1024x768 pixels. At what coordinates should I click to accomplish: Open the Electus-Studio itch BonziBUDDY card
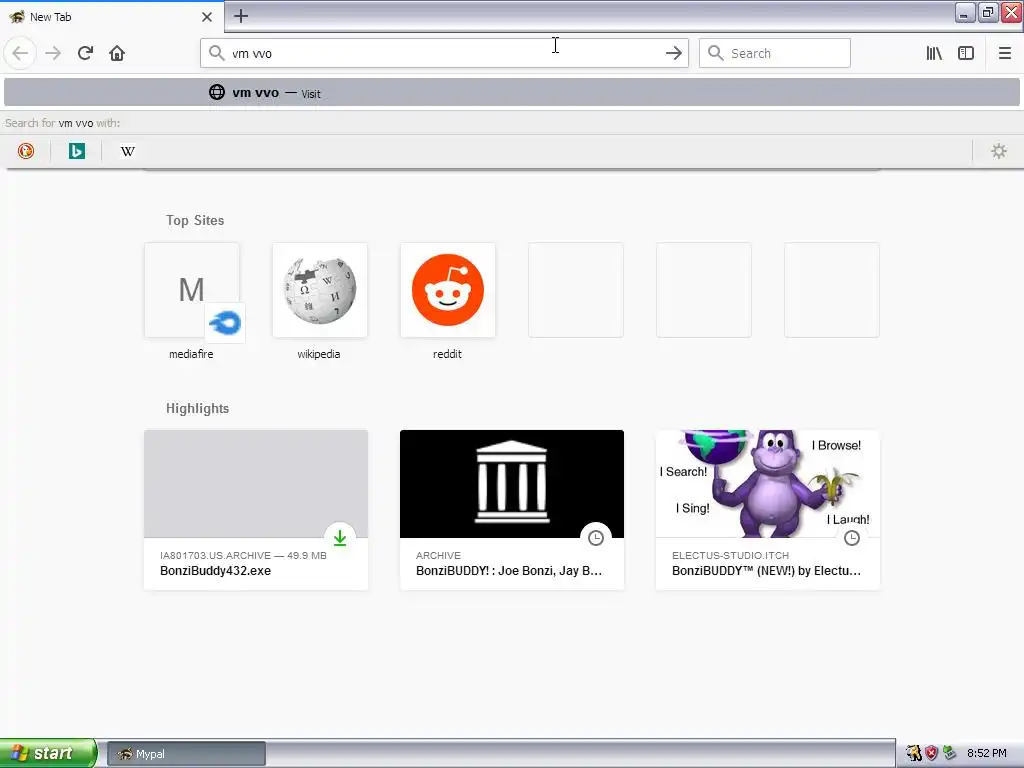[768, 510]
